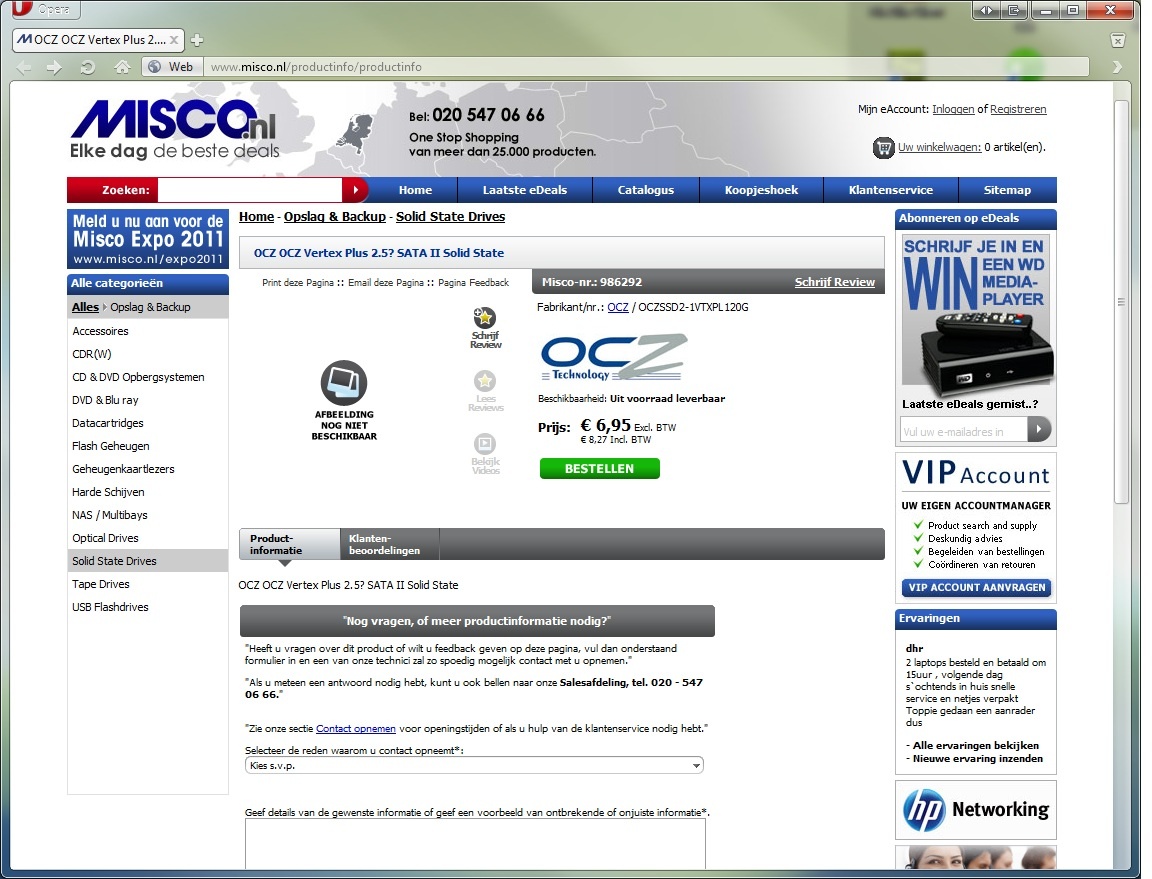
Task: Select NAS / Multibays category
Action: pos(110,515)
